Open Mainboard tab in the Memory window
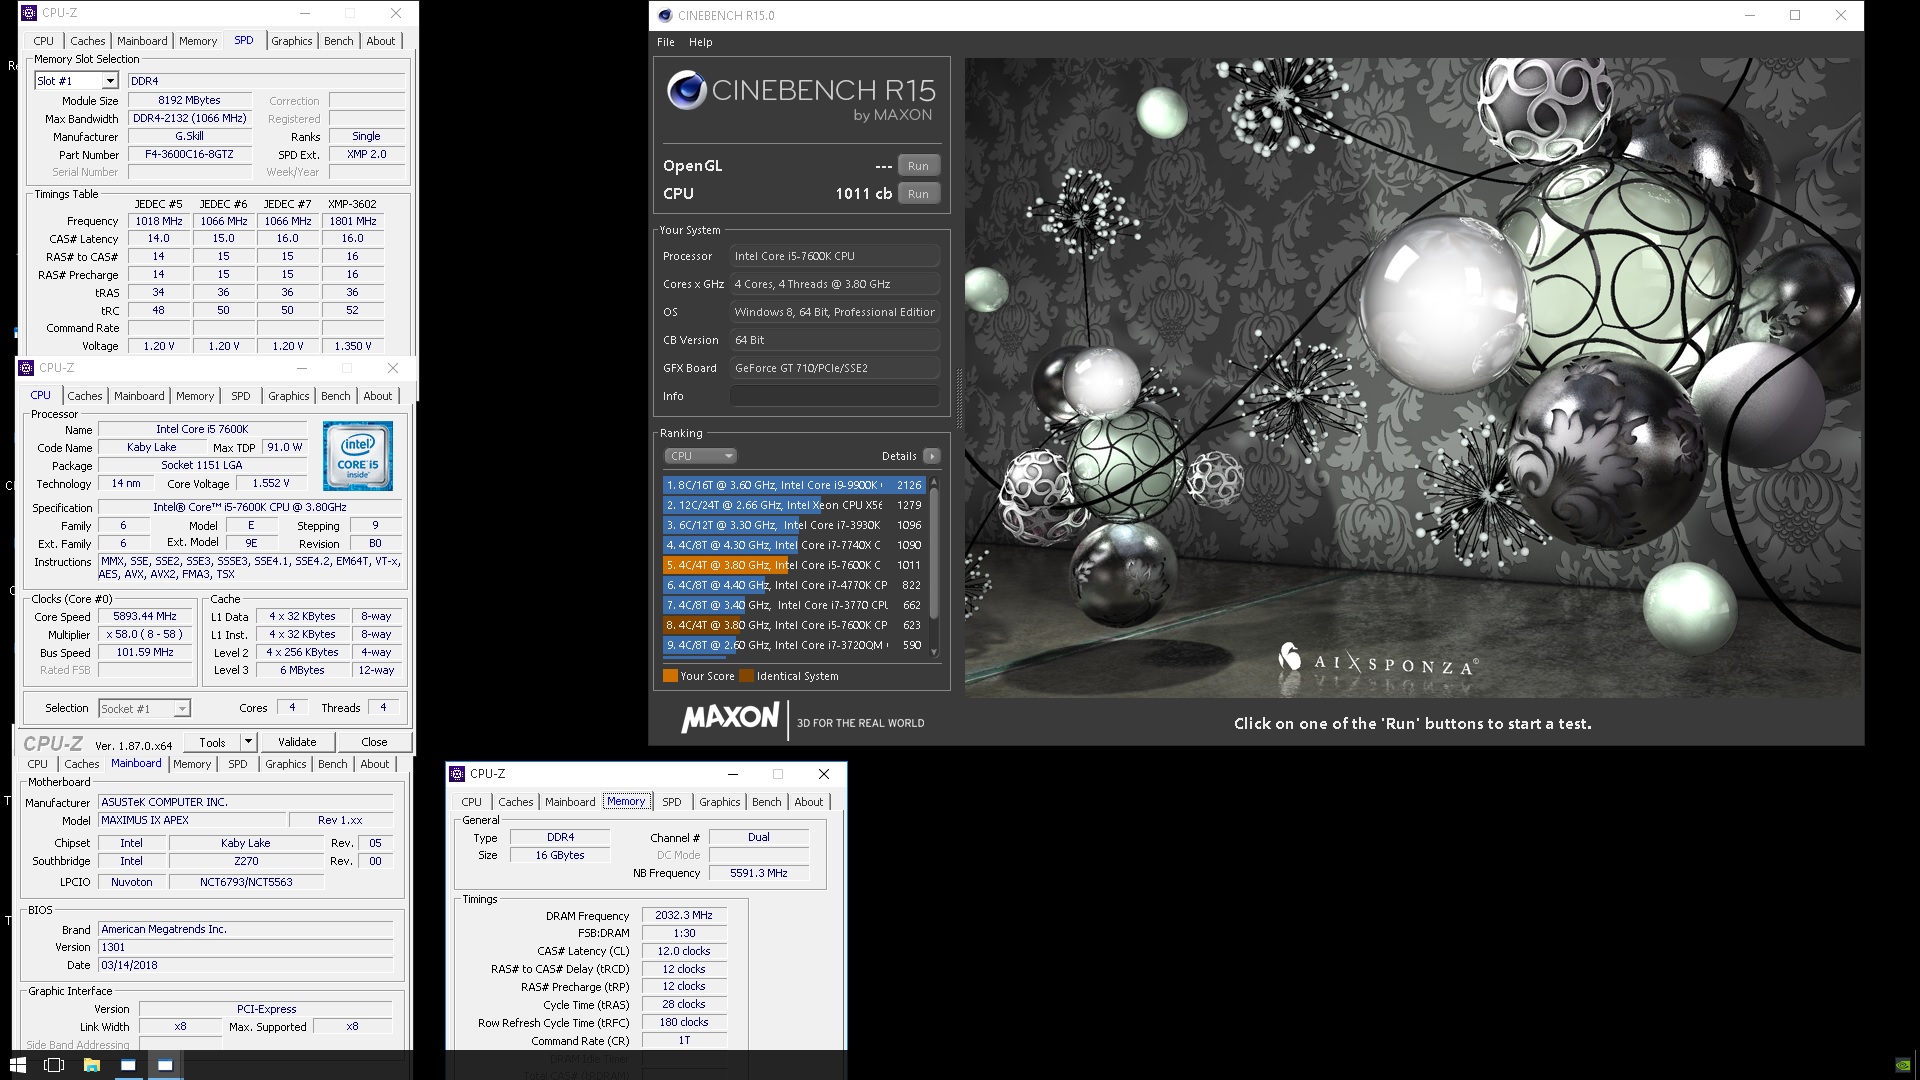The height and width of the screenshot is (1080, 1920). click(570, 802)
